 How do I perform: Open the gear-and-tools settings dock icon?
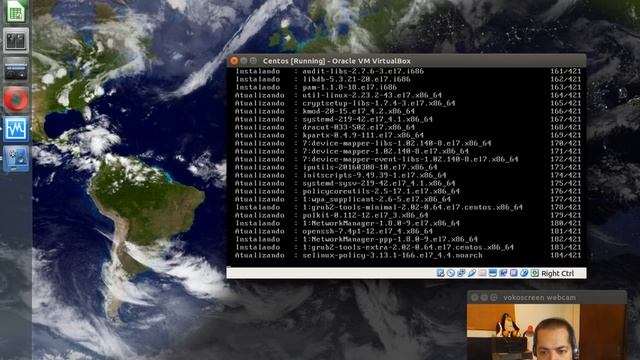click(16, 158)
